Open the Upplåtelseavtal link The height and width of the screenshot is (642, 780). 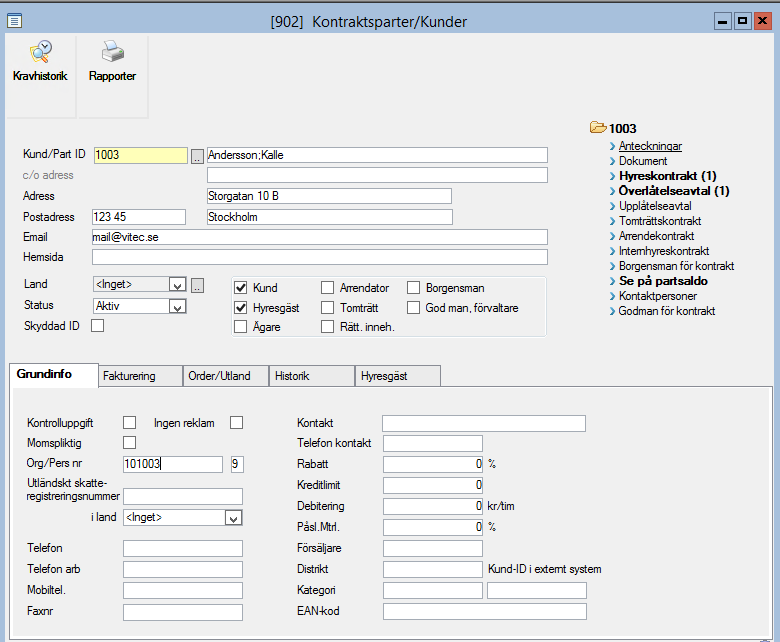point(655,206)
